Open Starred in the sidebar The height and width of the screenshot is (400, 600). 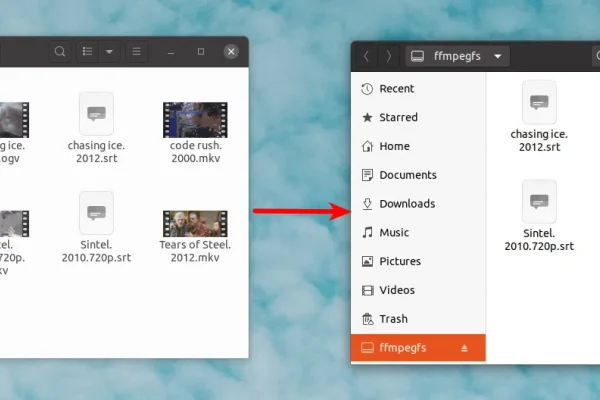click(x=418, y=118)
